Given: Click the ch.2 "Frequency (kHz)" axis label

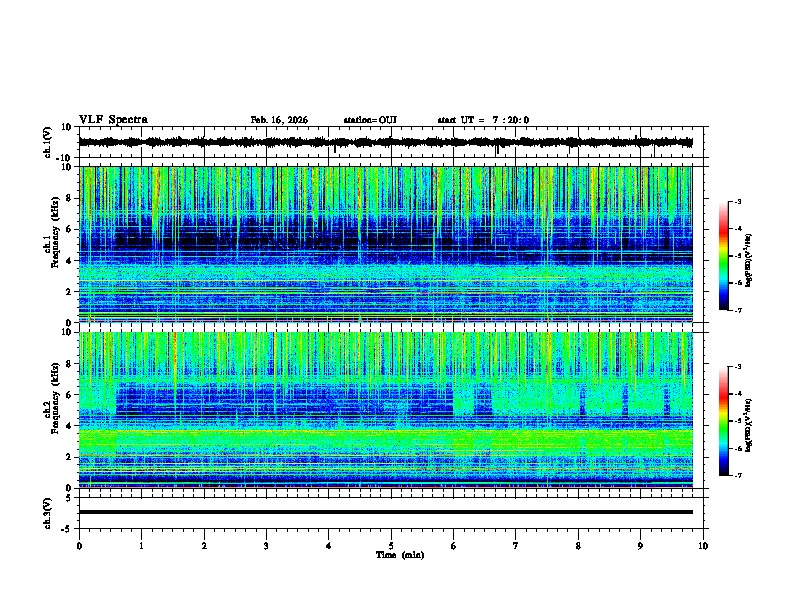Looking at the screenshot, I should tap(55, 398).
